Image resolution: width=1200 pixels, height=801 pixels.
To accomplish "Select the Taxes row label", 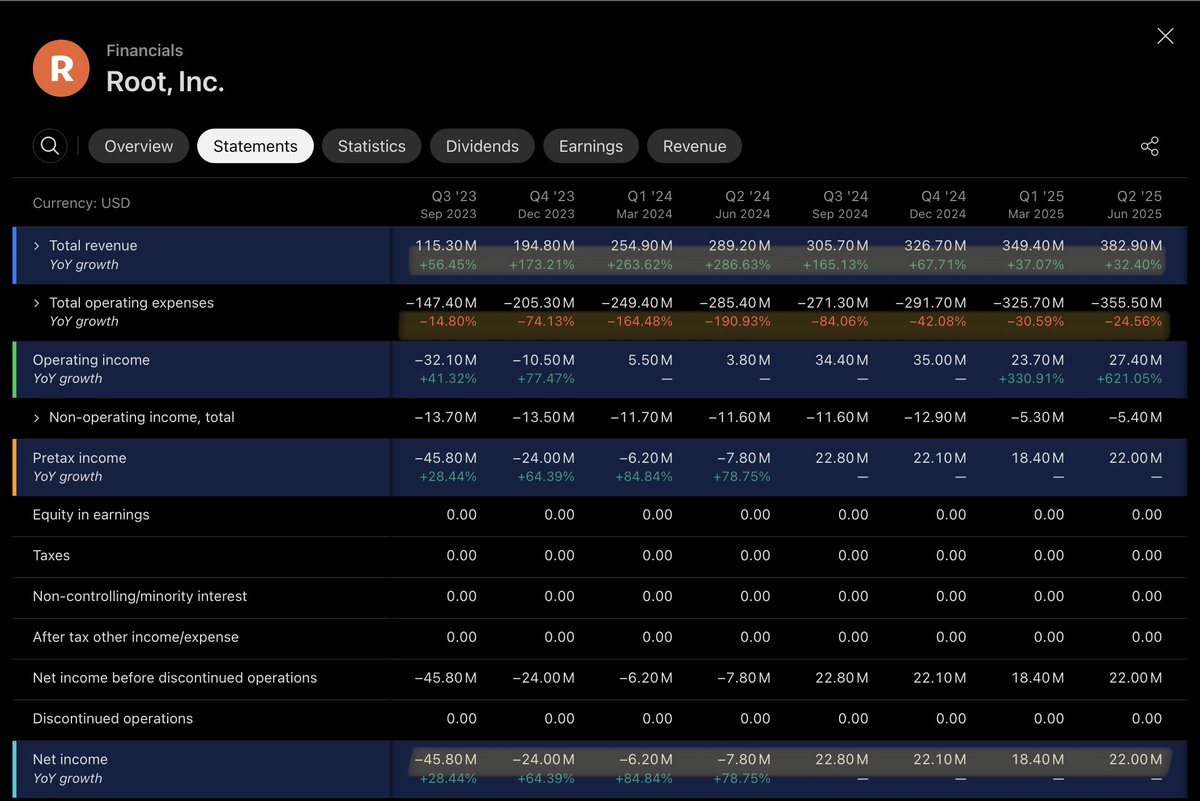I will pyautogui.click(x=51, y=556).
